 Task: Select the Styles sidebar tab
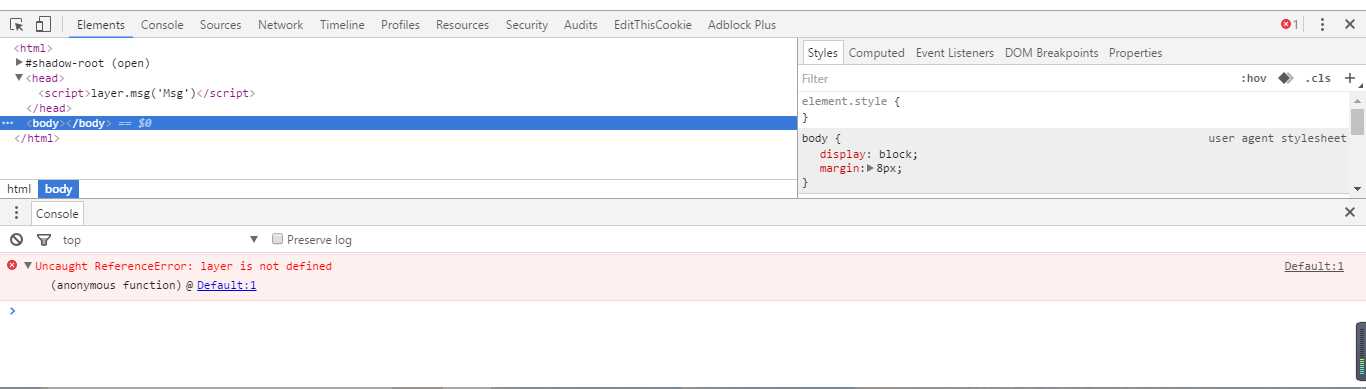tap(823, 53)
